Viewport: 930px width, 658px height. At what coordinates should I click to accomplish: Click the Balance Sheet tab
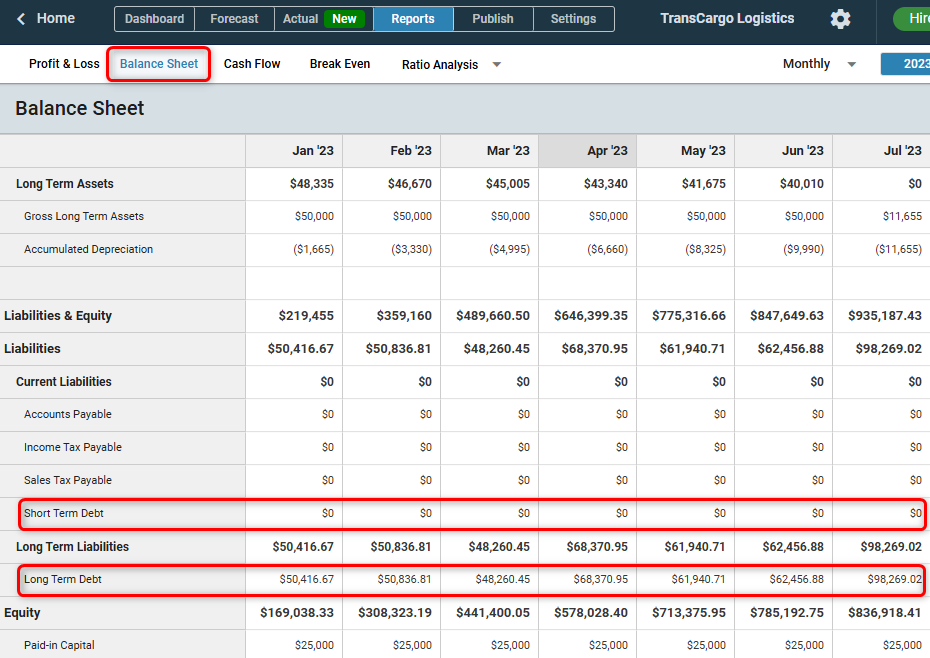click(159, 64)
